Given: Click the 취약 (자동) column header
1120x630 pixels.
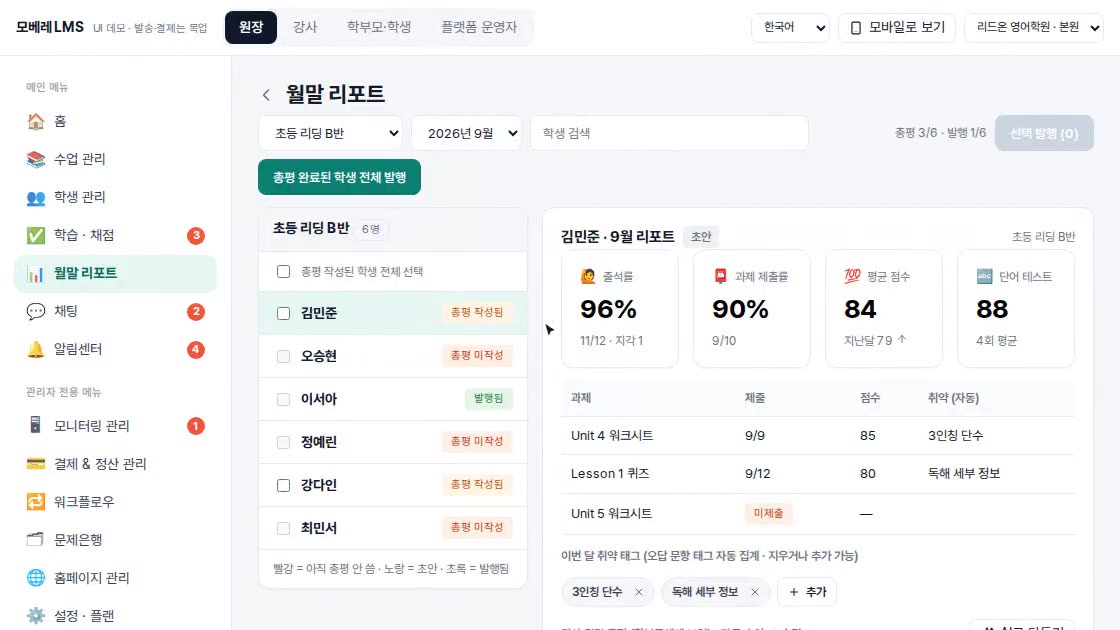Looking at the screenshot, I should coord(953,398).
